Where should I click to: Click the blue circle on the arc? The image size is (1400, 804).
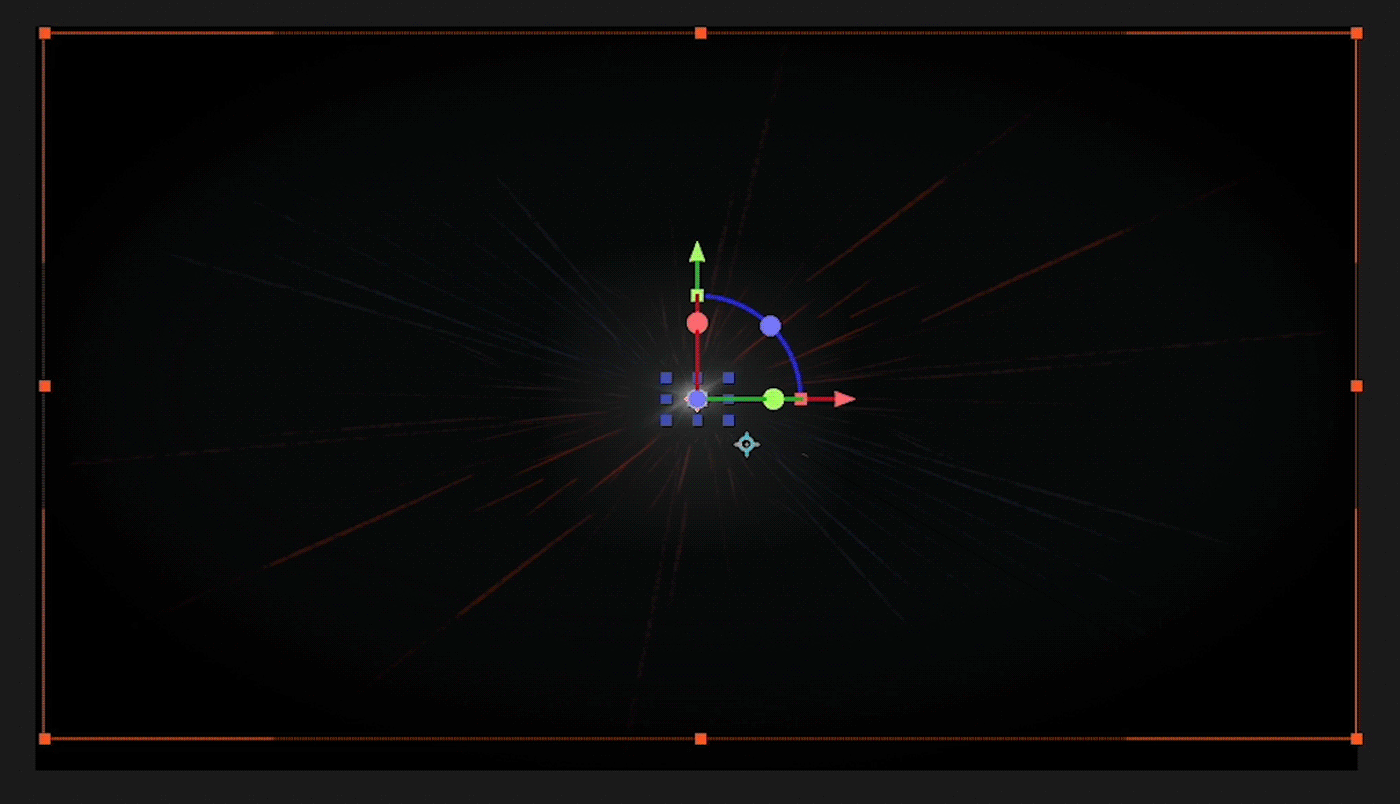click(x=770, y=326)
